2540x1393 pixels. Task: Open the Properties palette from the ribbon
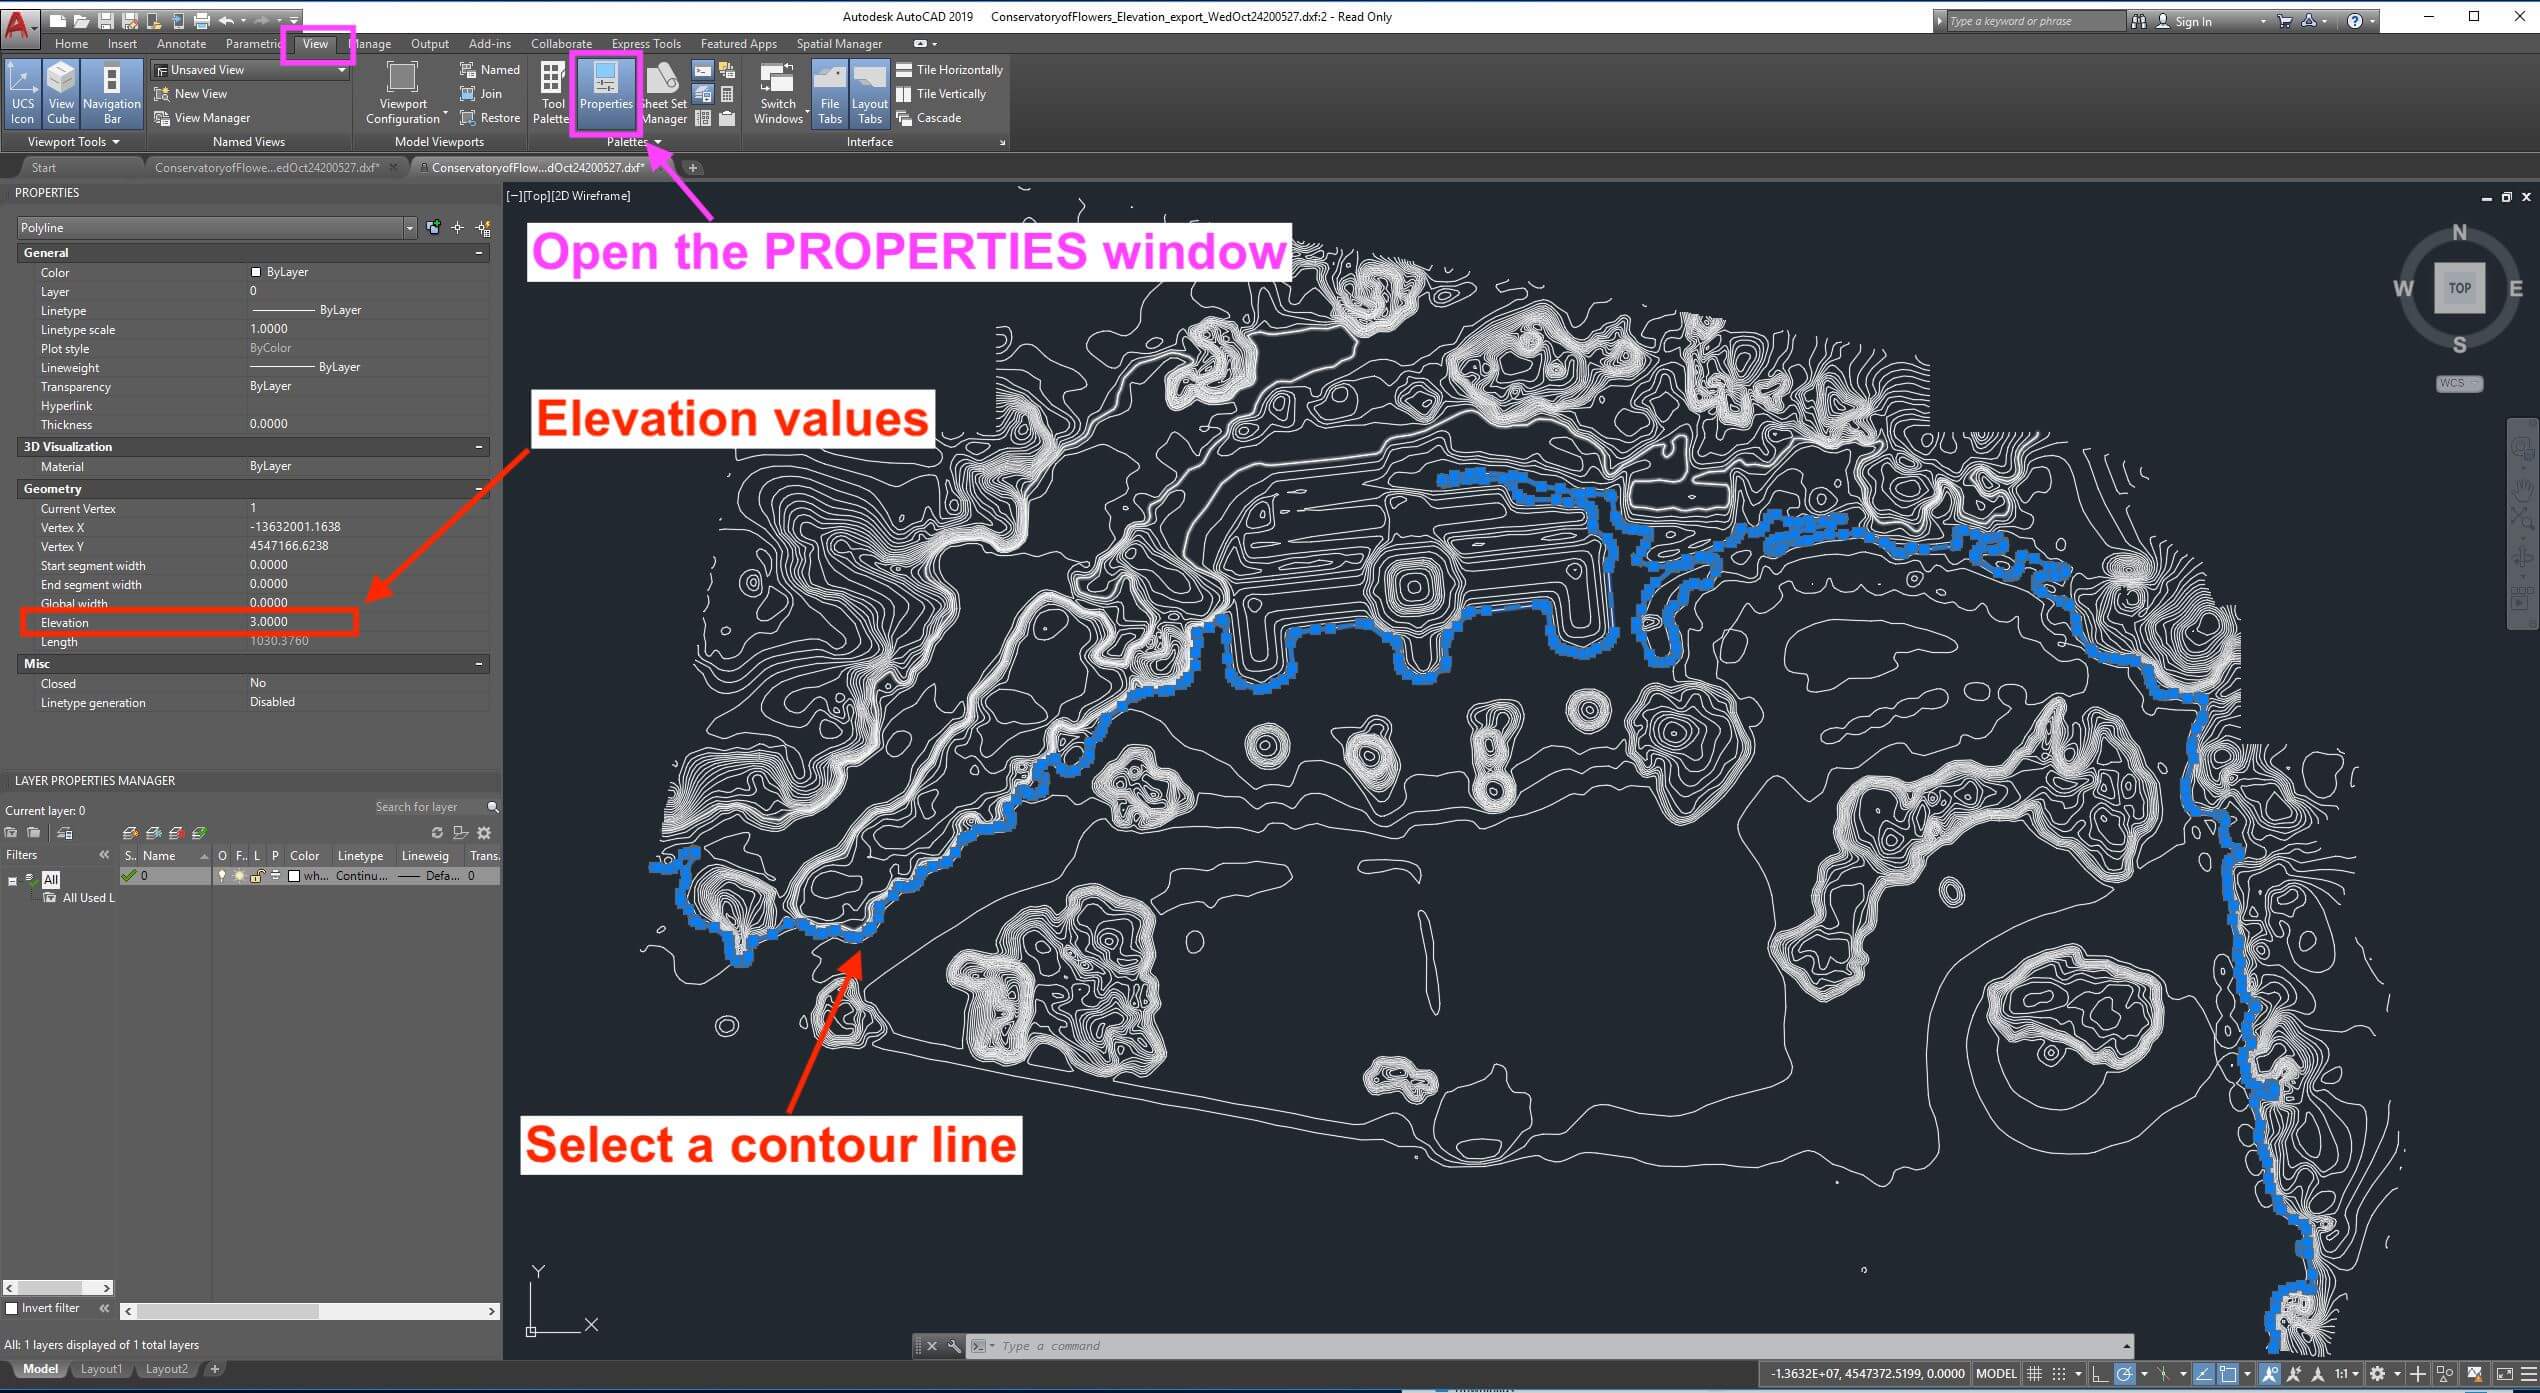[x=605, y=93]
